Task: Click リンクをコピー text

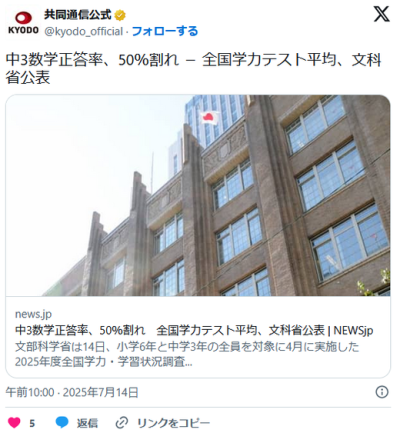Action: click(174, 423)
